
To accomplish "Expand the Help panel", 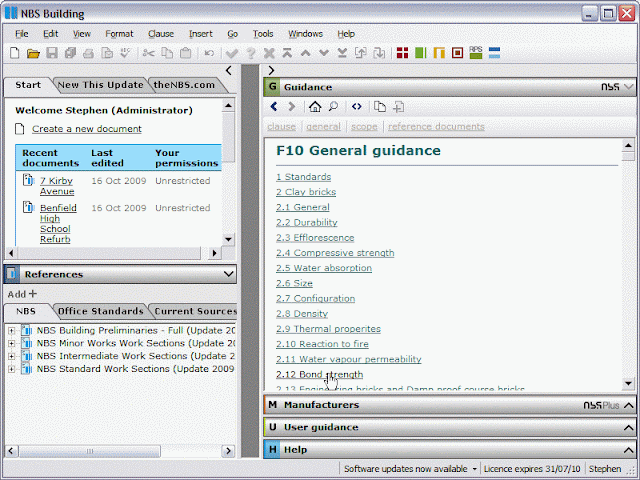I will [629, 450].
